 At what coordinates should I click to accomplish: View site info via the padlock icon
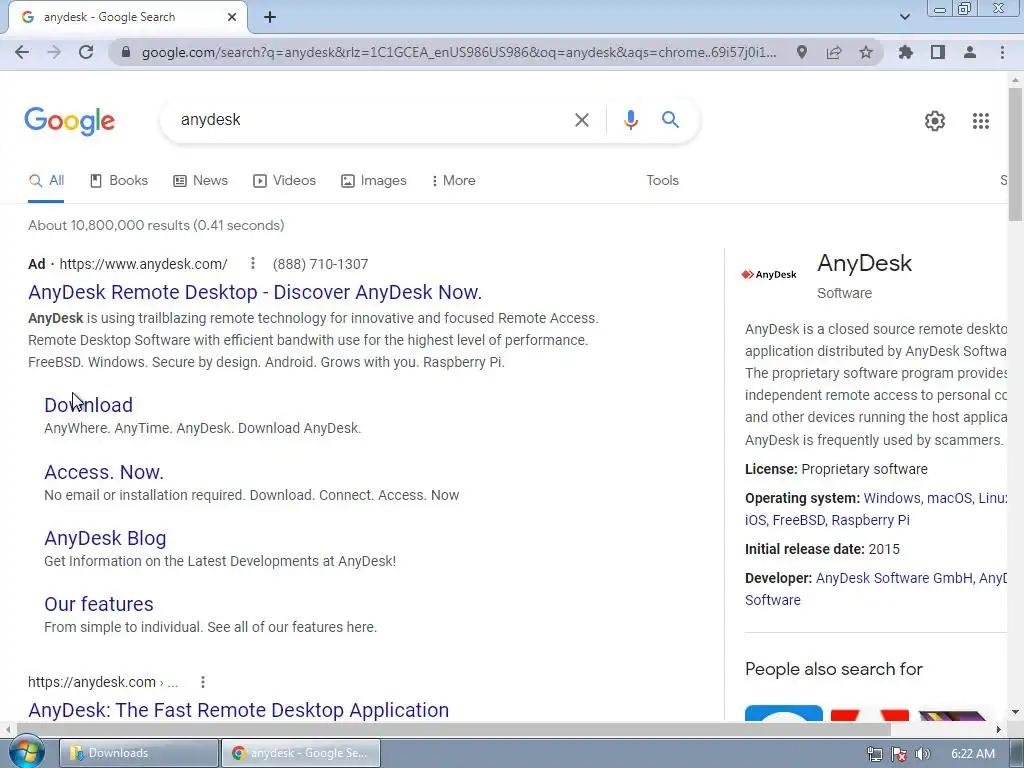click(x=126, y=52)
